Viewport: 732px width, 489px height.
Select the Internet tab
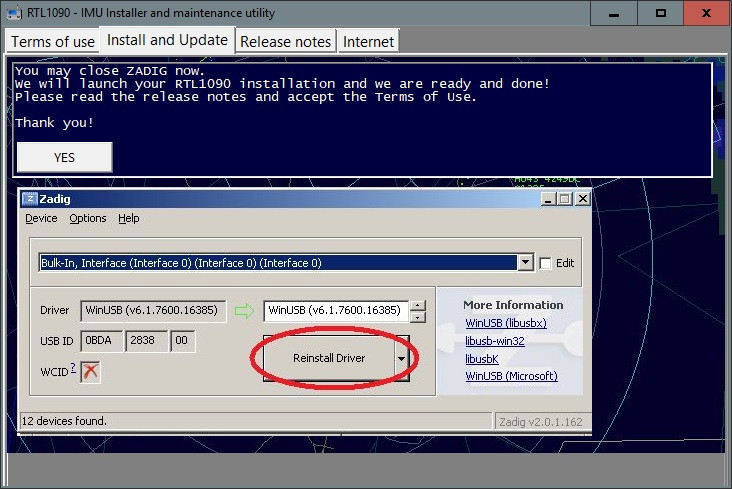[x=368, y=42]
